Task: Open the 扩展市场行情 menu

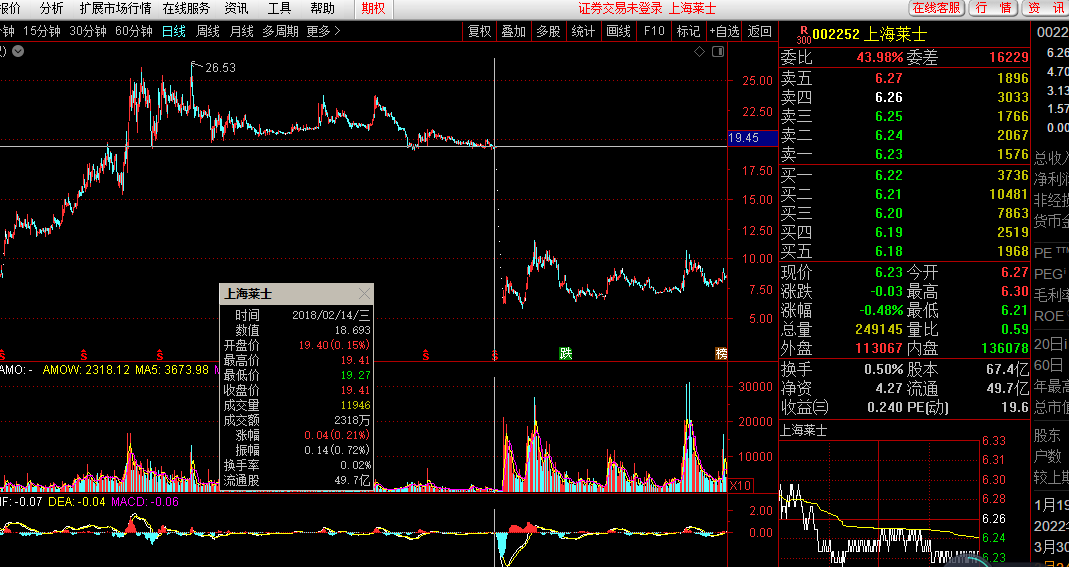Action: (x=115, y=8)
